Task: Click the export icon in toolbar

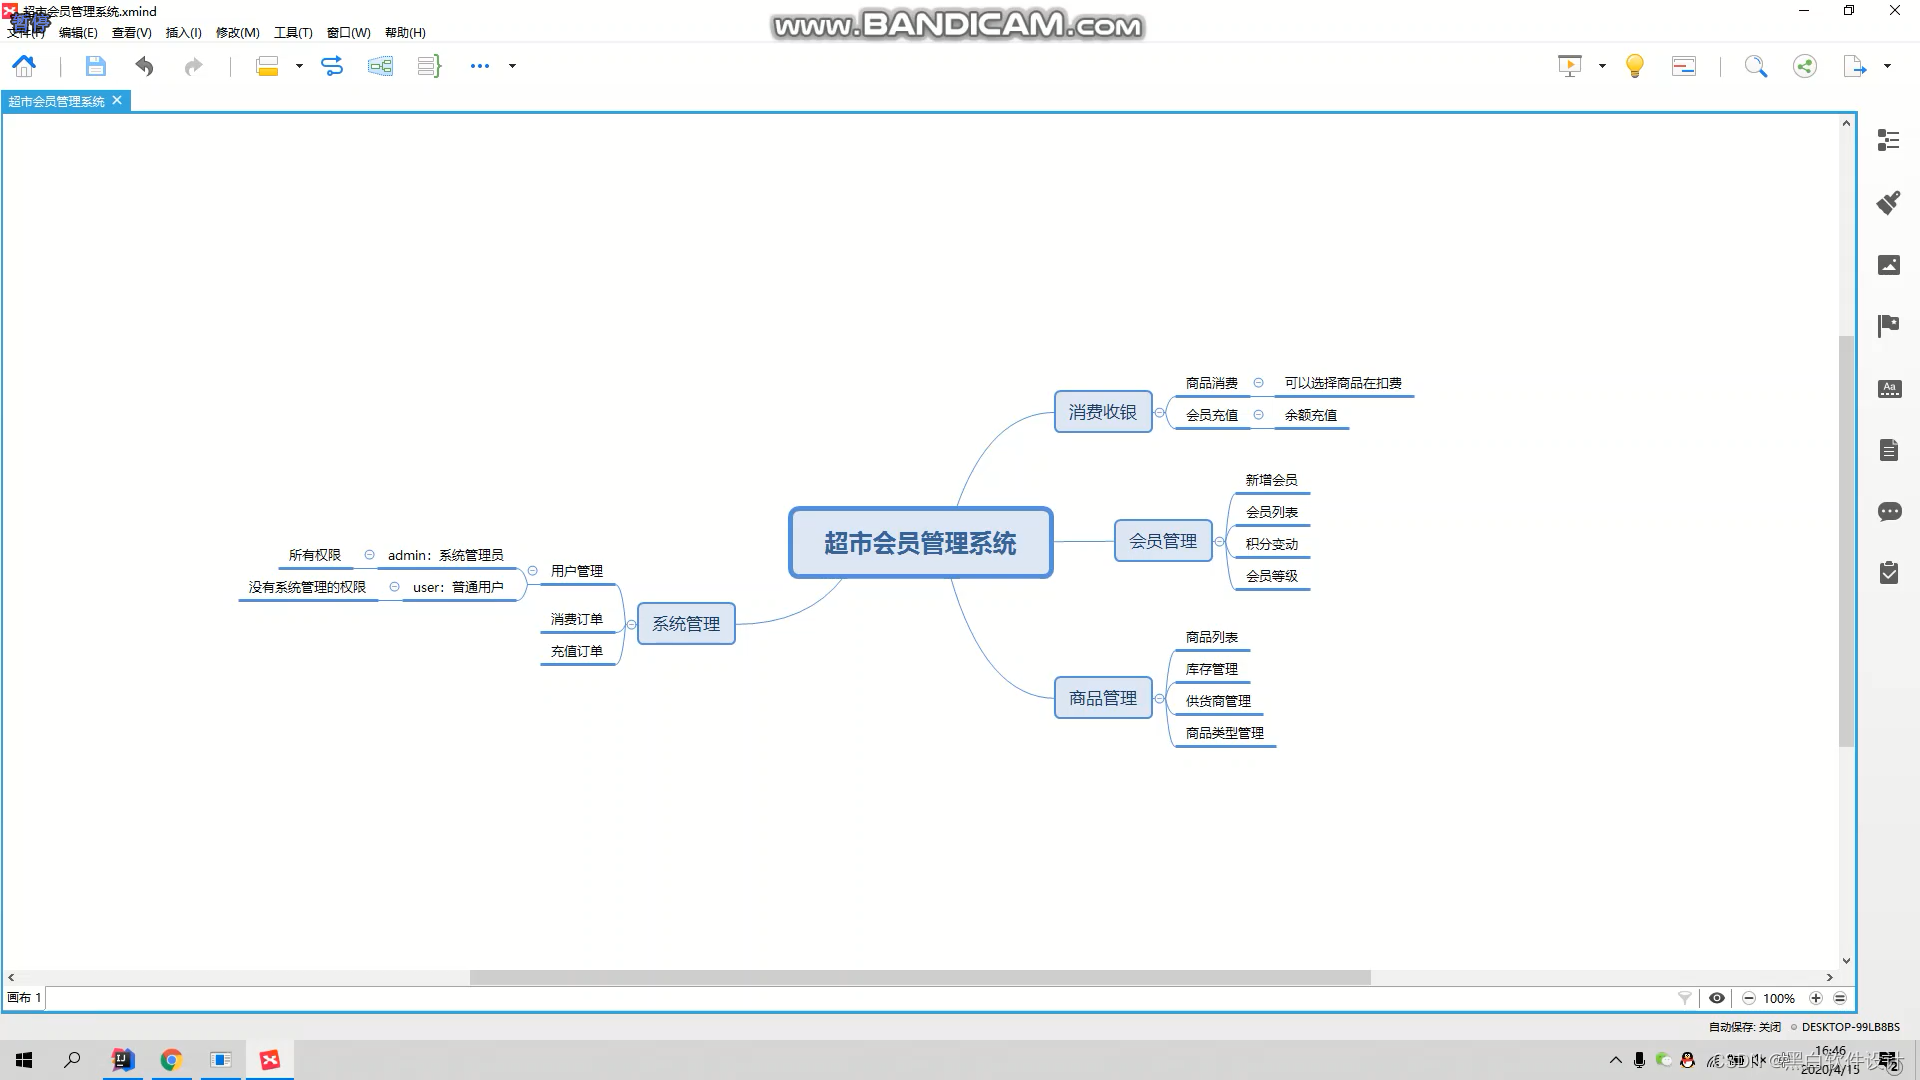Action: (1855, 66)
